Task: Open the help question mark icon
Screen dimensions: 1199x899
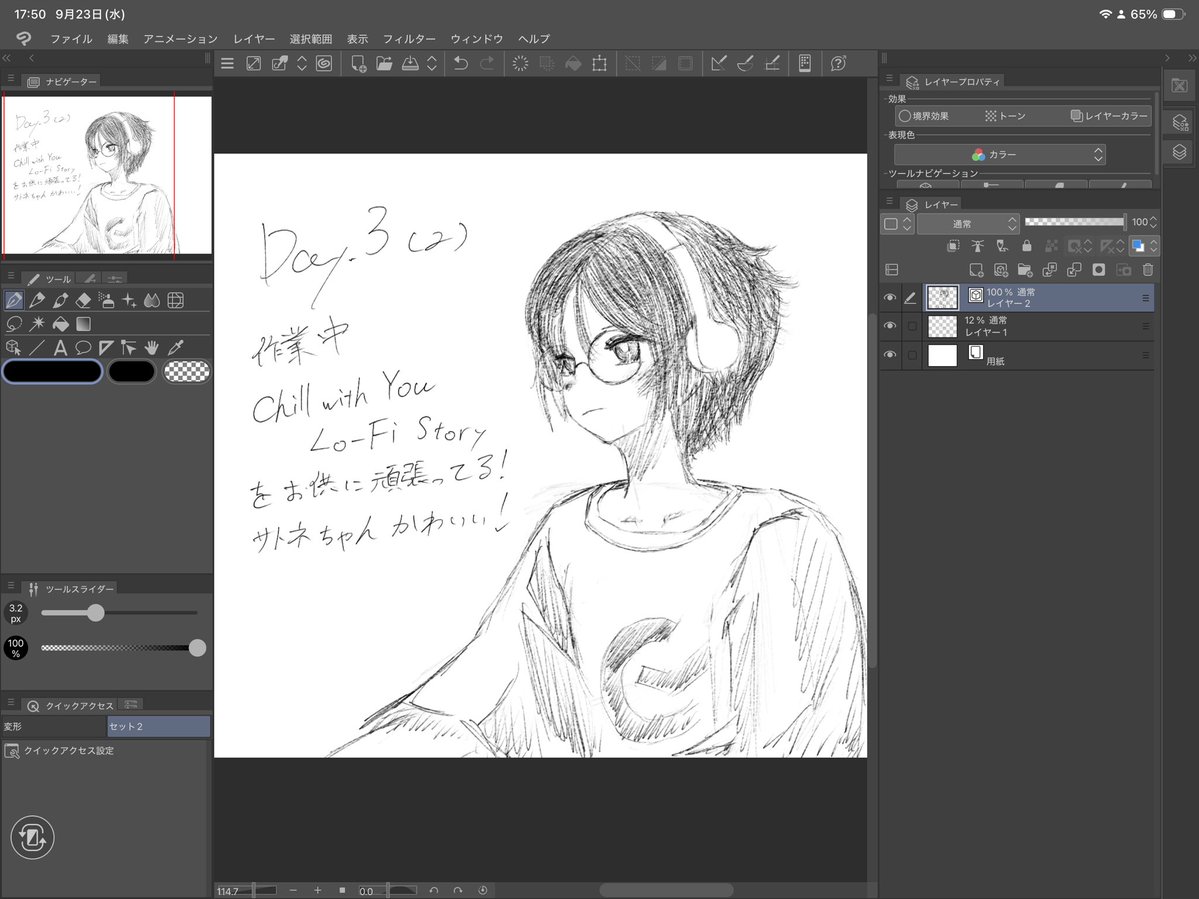Action: pyautogui.click(x=838, y=63)
